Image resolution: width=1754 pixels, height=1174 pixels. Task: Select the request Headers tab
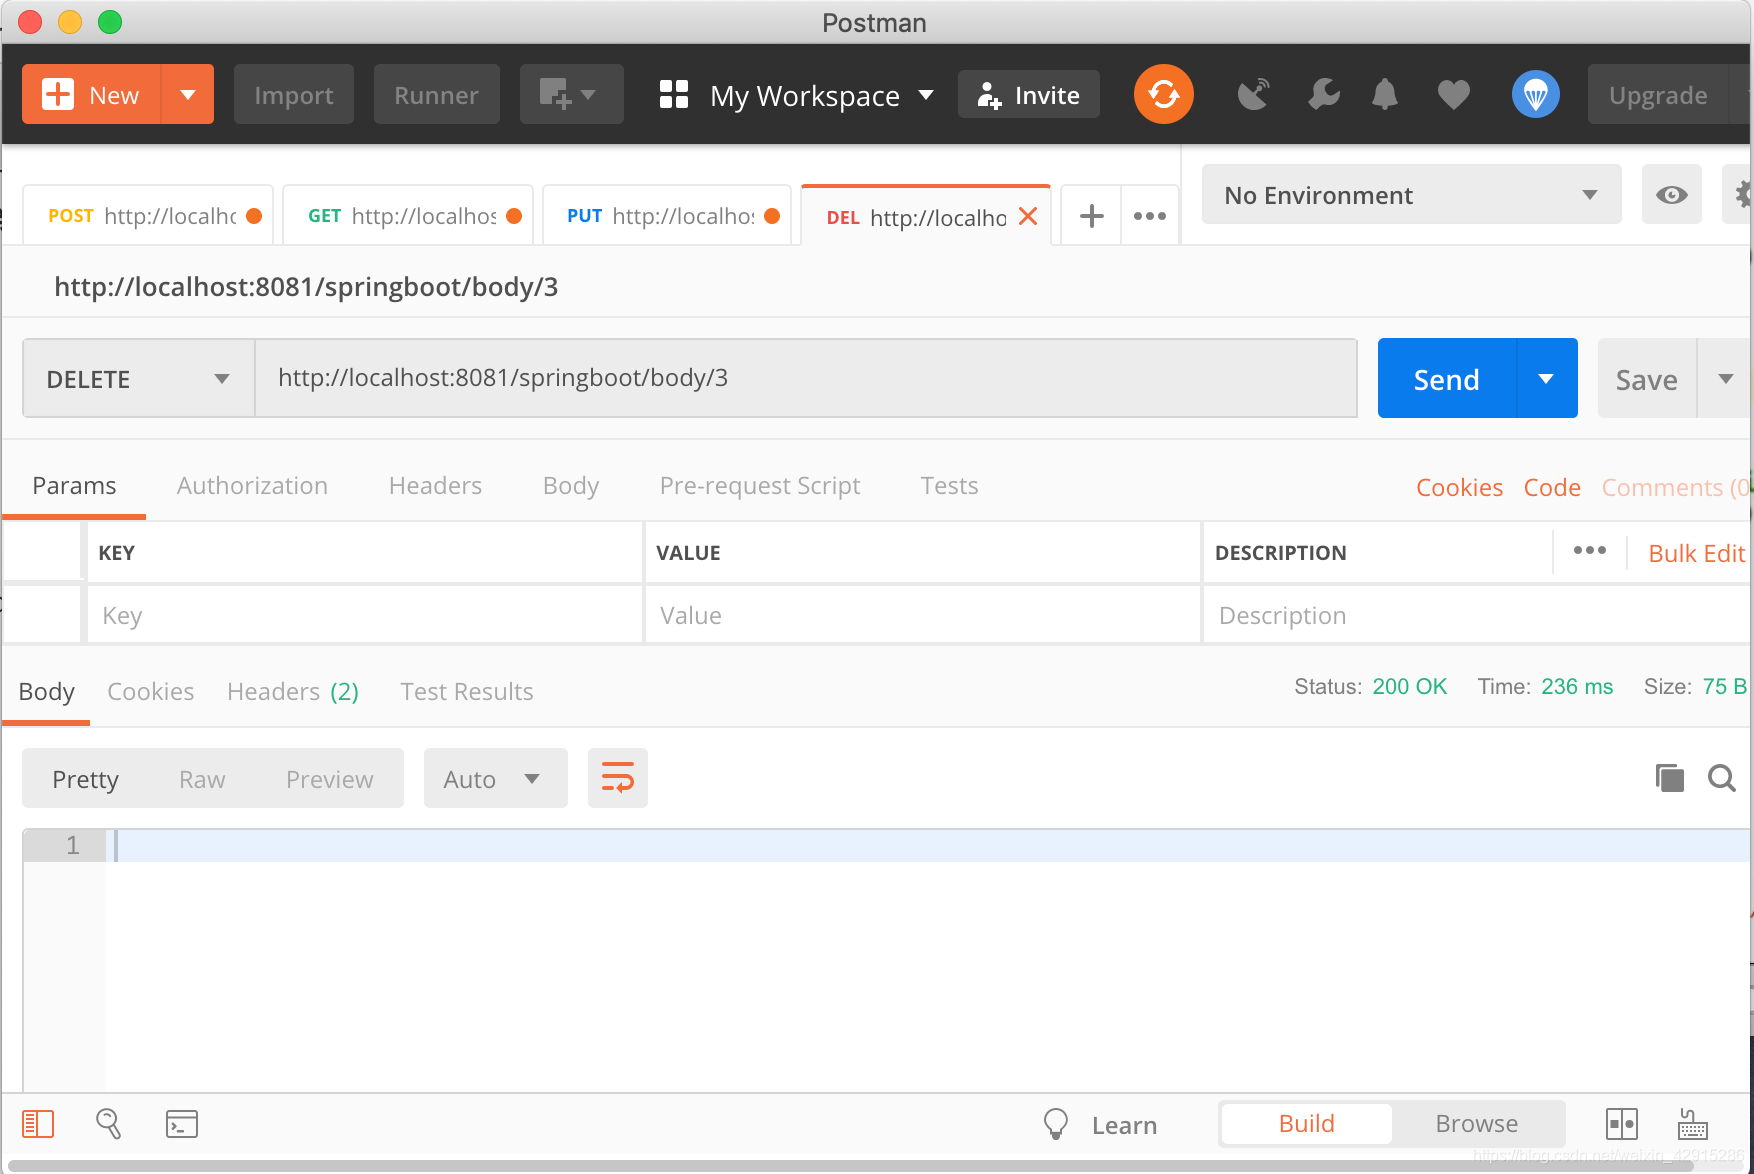(x=435, y=486)
